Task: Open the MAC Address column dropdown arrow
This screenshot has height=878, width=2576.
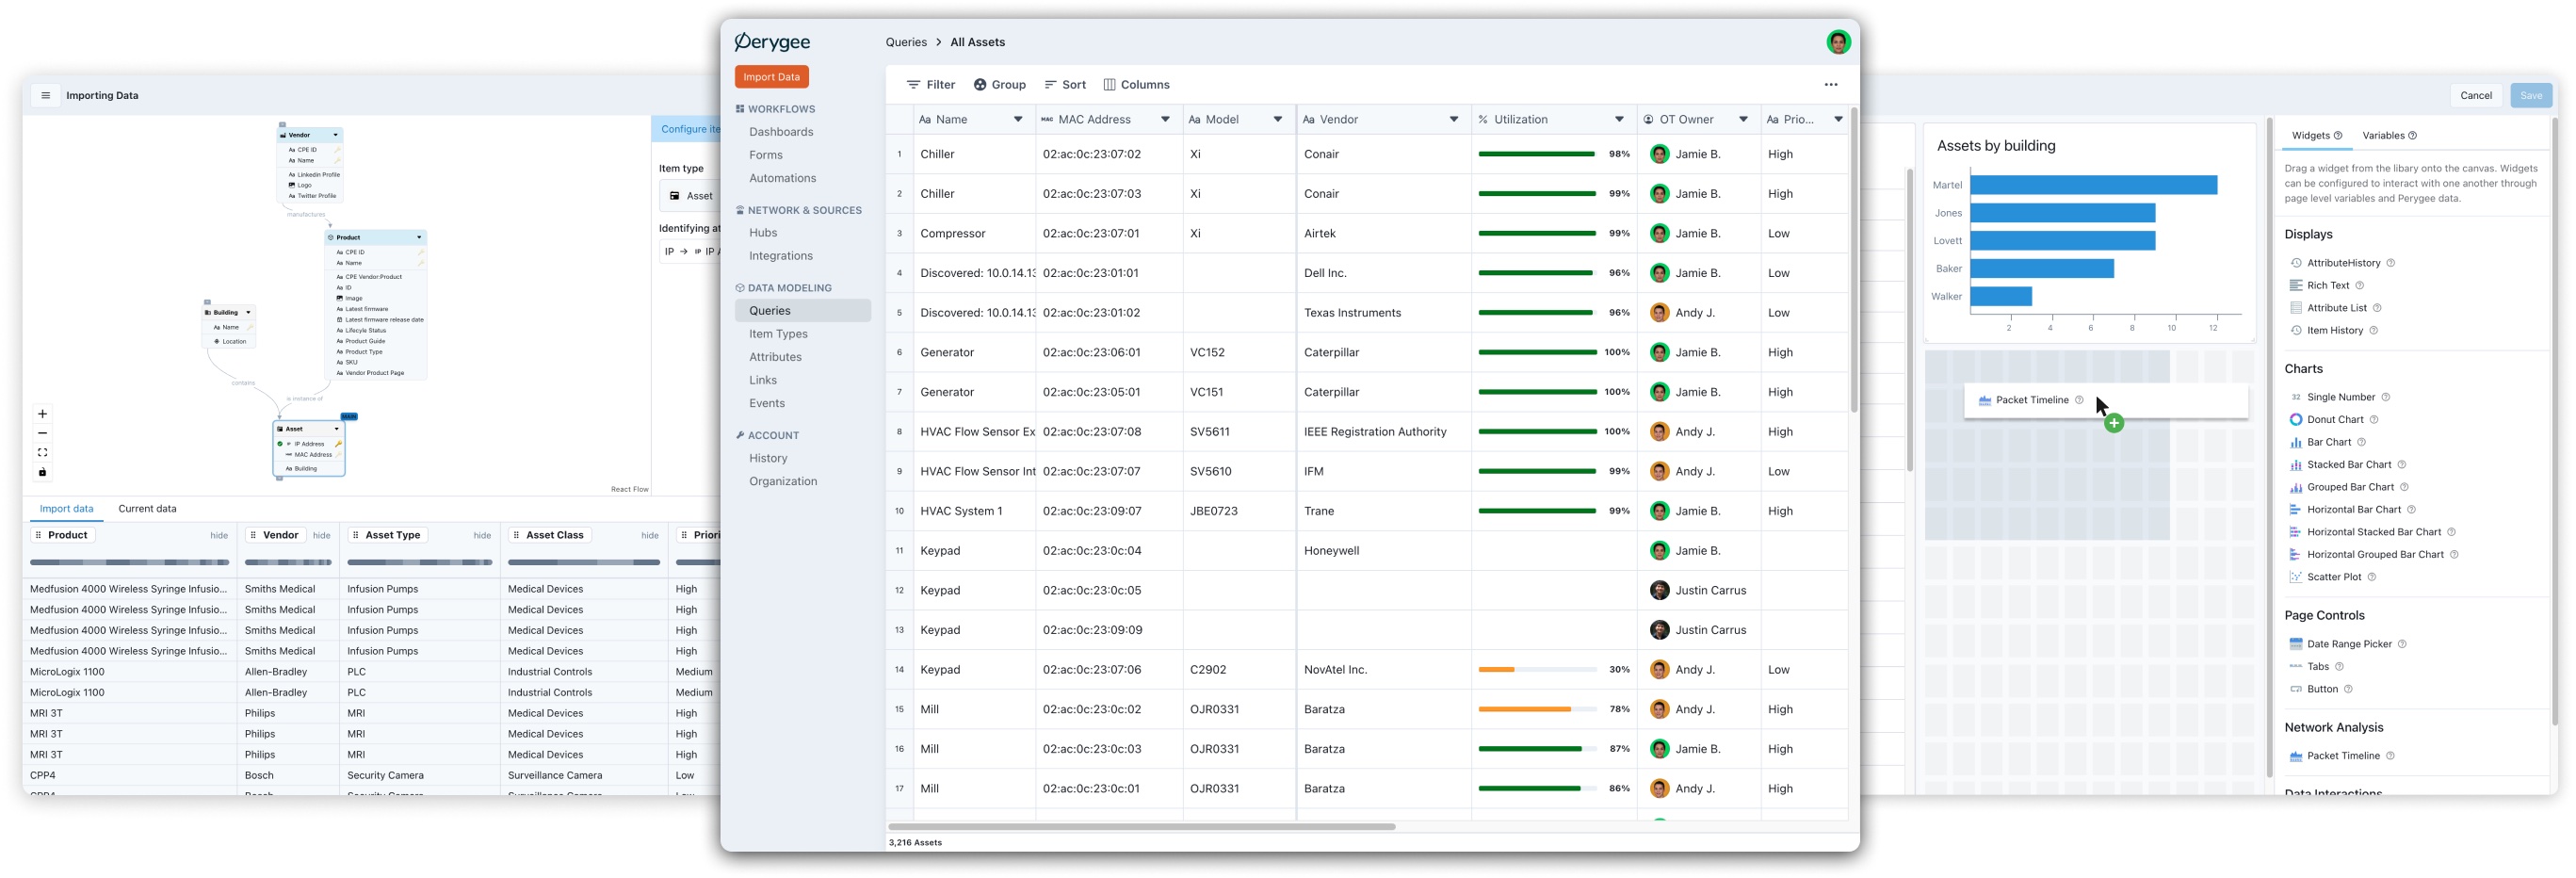Action: point(1165,120)
